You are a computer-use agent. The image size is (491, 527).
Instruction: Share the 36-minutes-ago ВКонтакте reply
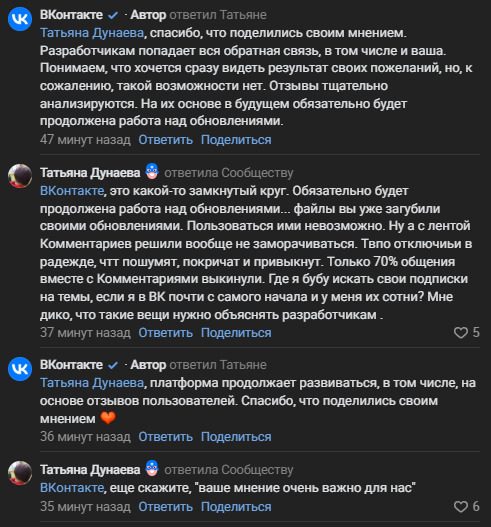point(236,437)
